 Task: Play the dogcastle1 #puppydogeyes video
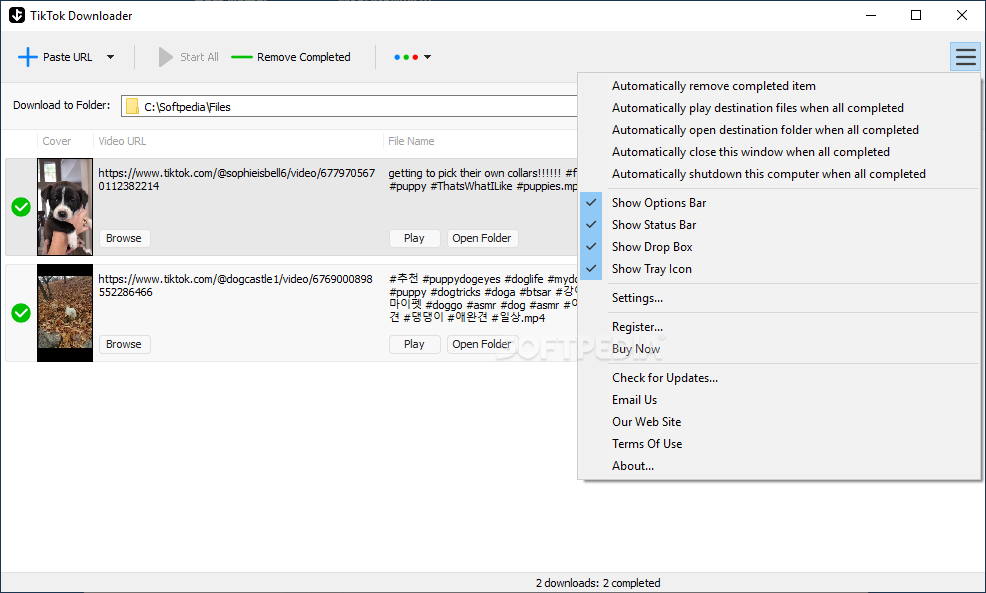[414, 345]
